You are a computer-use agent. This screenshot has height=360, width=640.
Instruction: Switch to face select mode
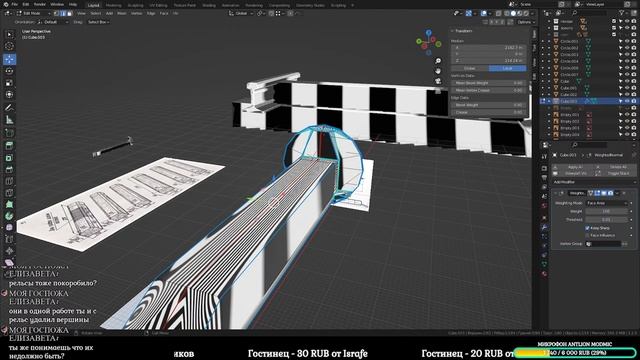click(69, 13)
